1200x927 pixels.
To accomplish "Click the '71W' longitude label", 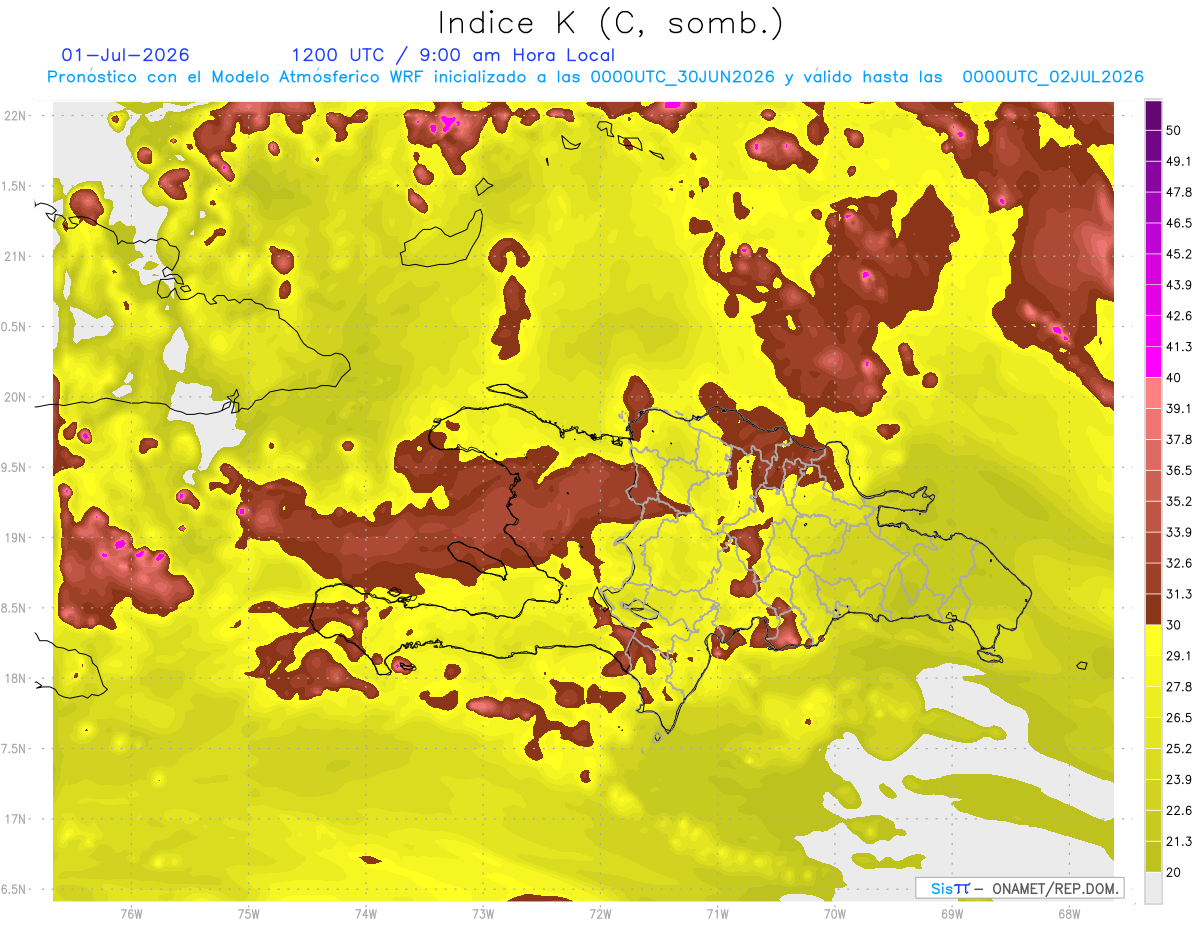I will pos(717,913).
